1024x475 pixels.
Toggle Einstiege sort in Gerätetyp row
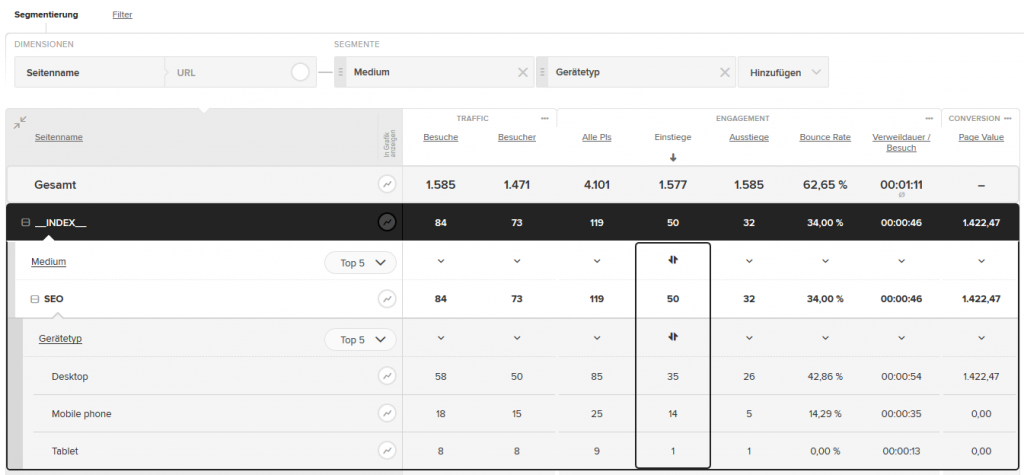(673, 337)
